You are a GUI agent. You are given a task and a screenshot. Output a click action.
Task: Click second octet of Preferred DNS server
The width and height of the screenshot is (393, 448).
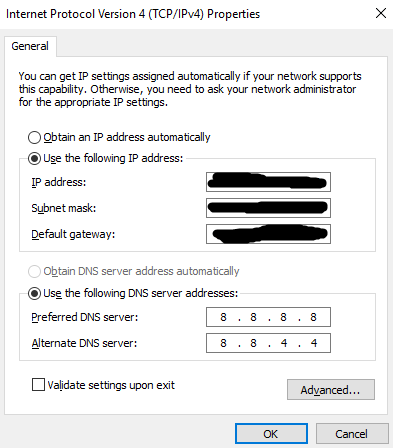(253, 317)
